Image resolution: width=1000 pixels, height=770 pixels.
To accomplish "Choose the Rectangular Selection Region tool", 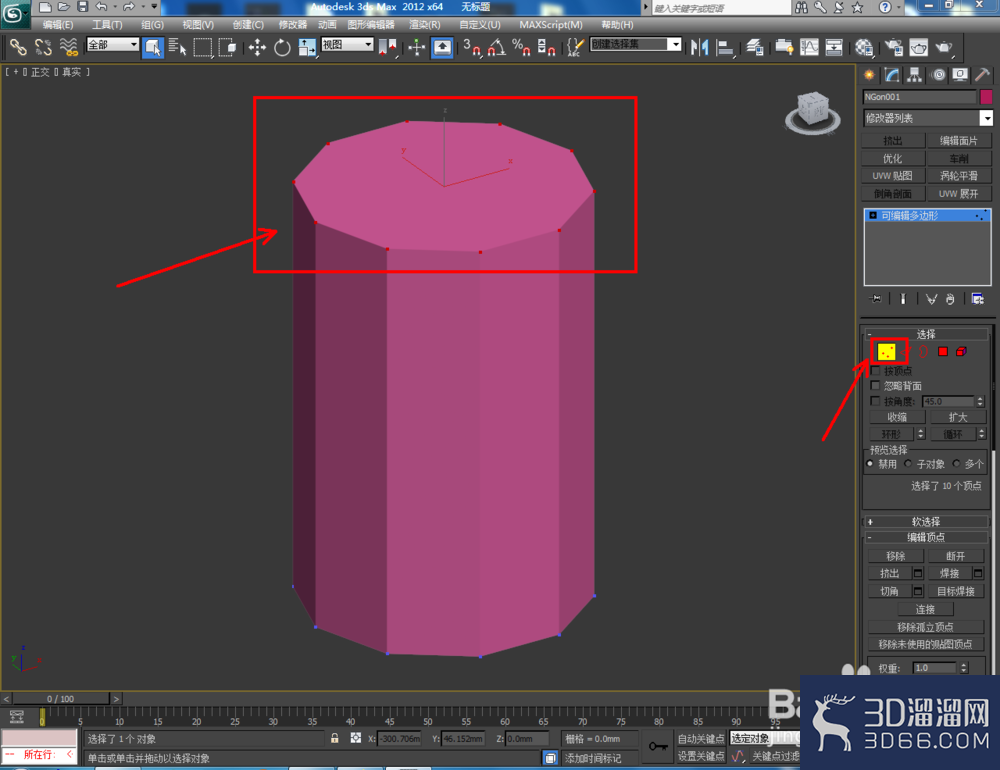I will 202,47.
